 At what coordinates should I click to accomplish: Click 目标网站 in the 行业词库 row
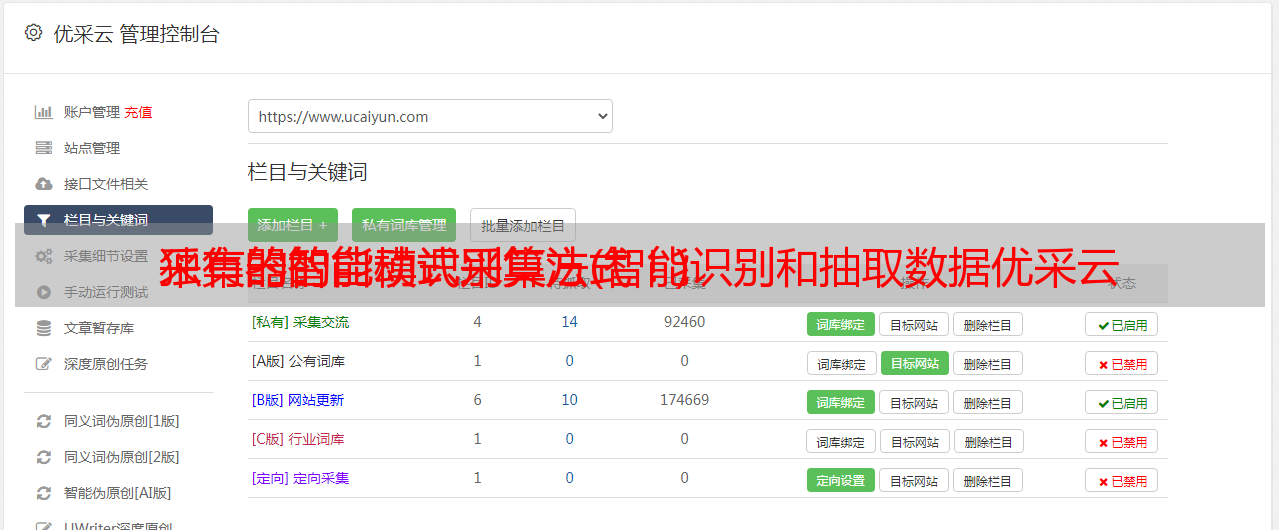(x=914, y=441)
